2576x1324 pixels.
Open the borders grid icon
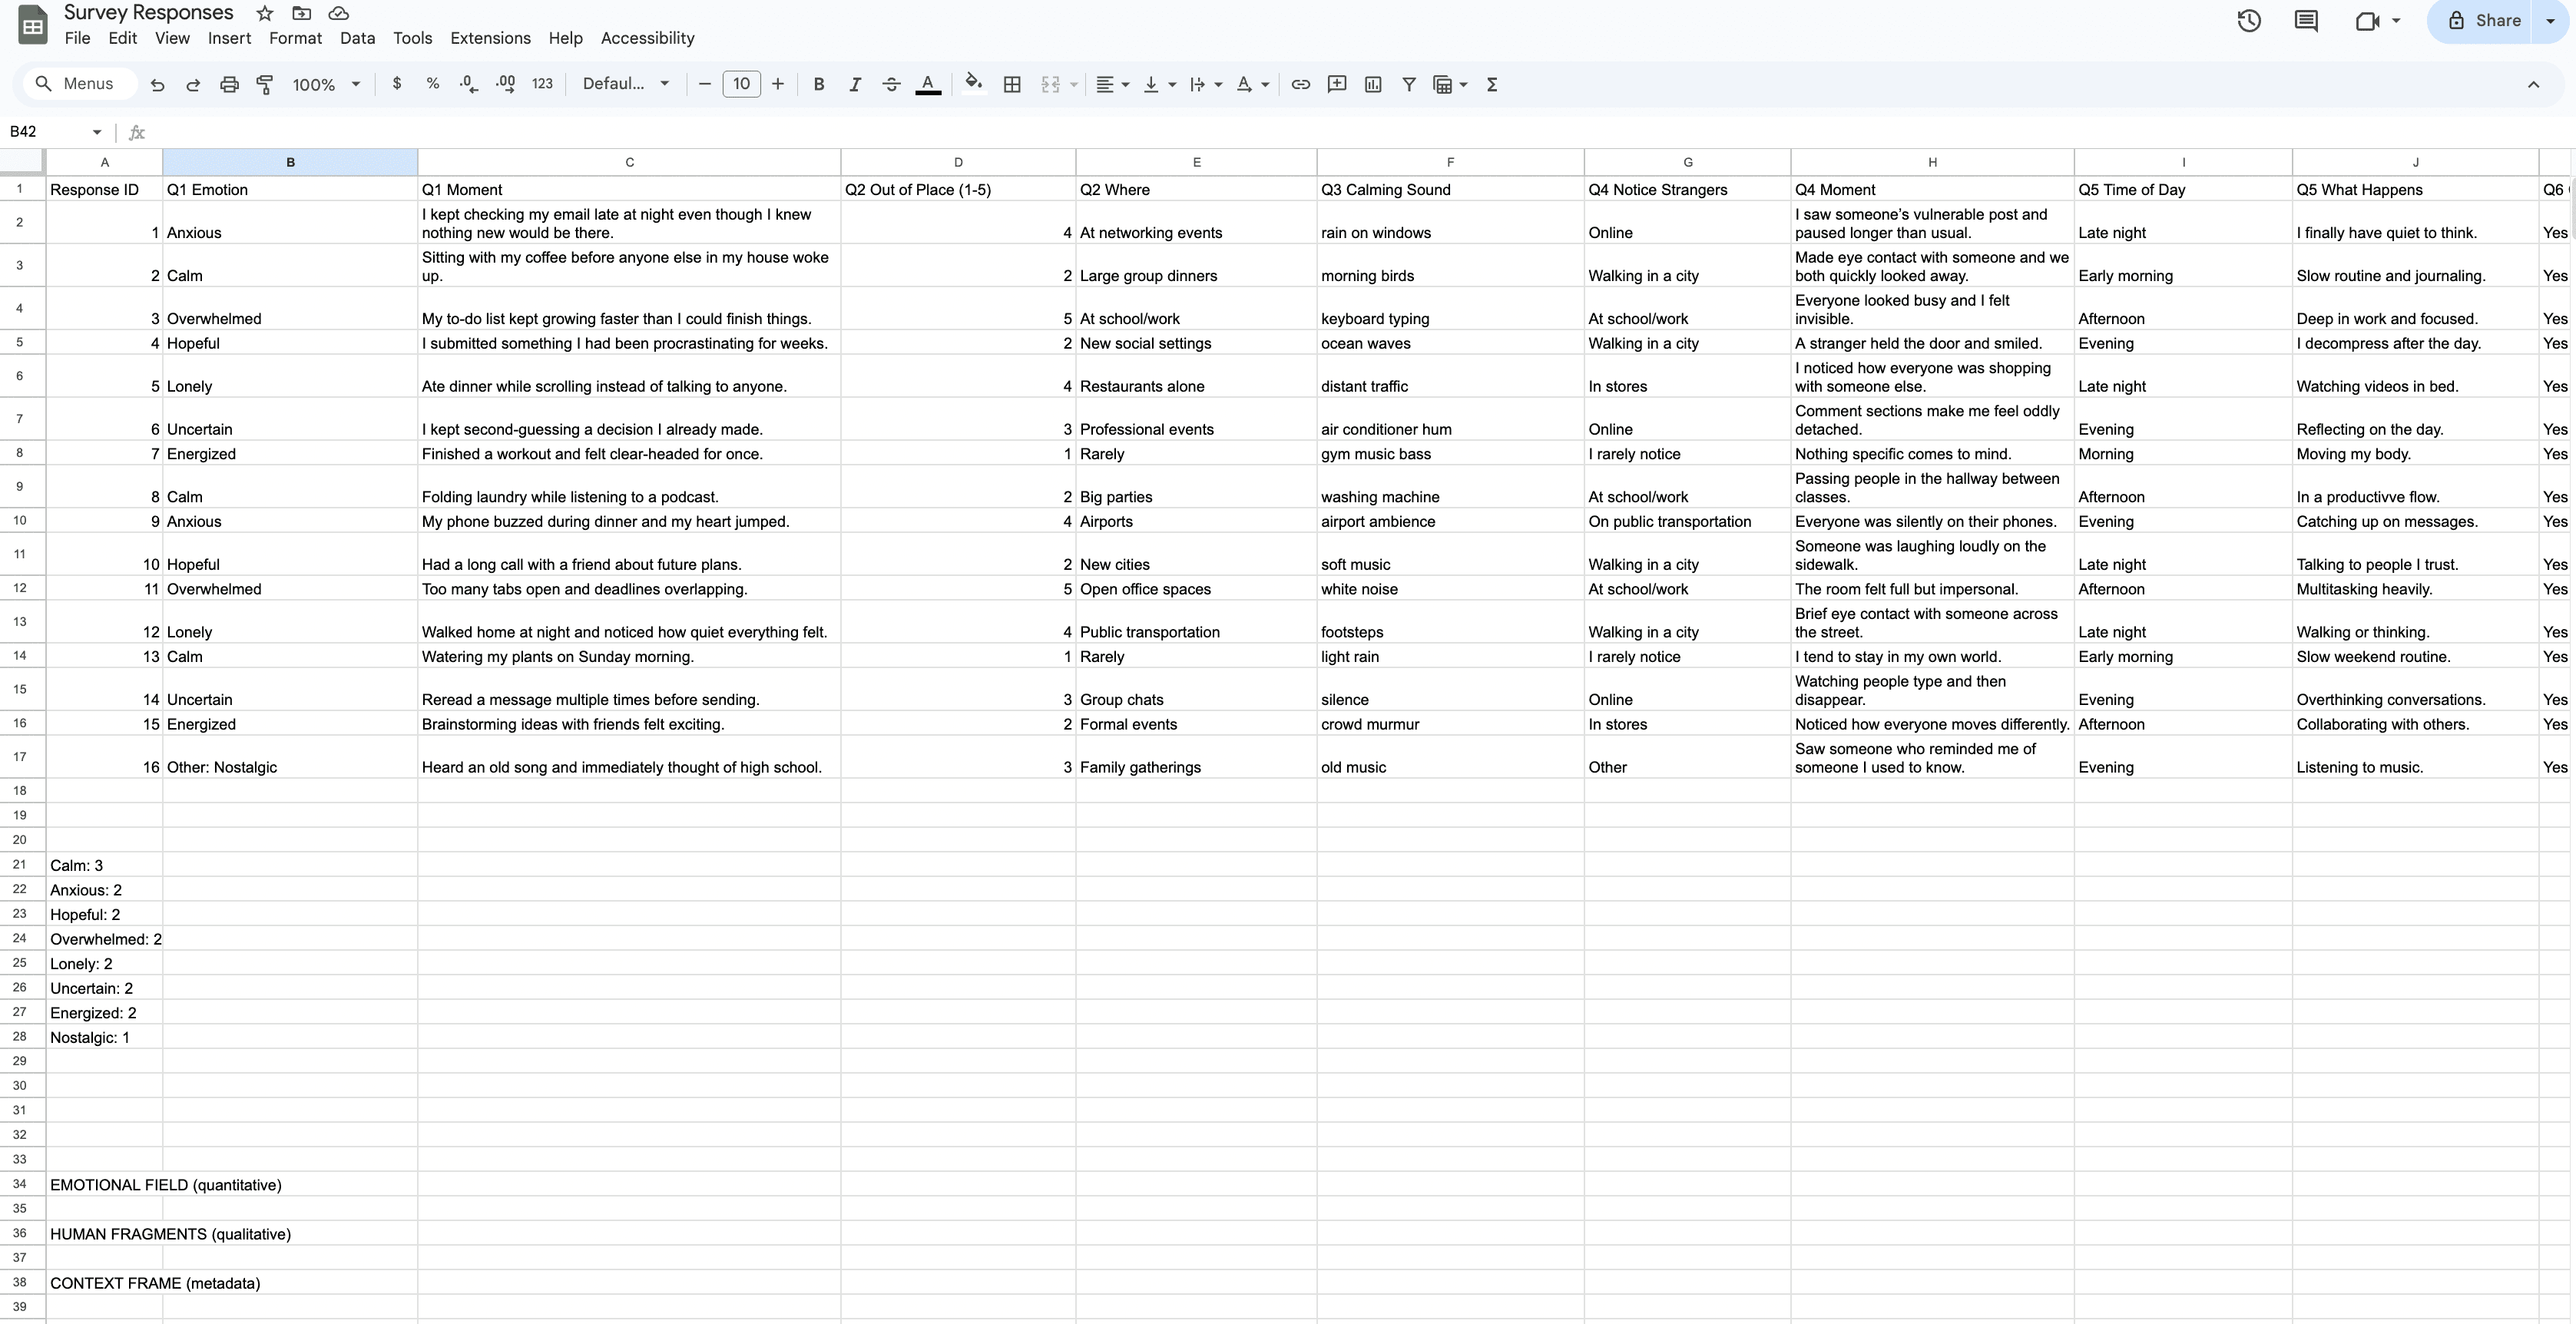[x=1012, y=85]
